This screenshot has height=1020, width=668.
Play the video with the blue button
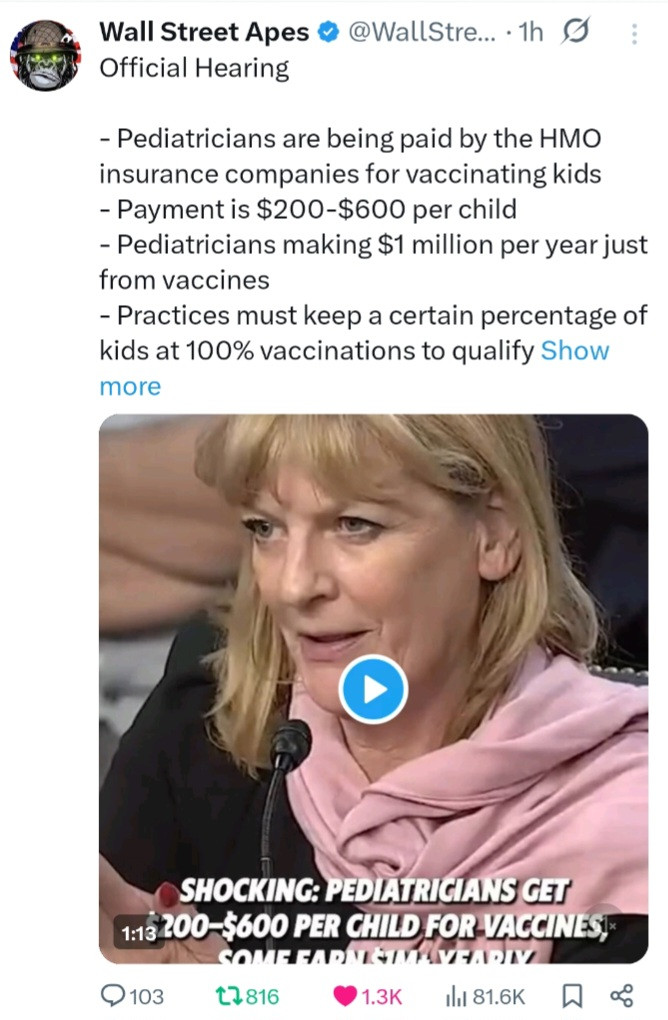point(373,689)
